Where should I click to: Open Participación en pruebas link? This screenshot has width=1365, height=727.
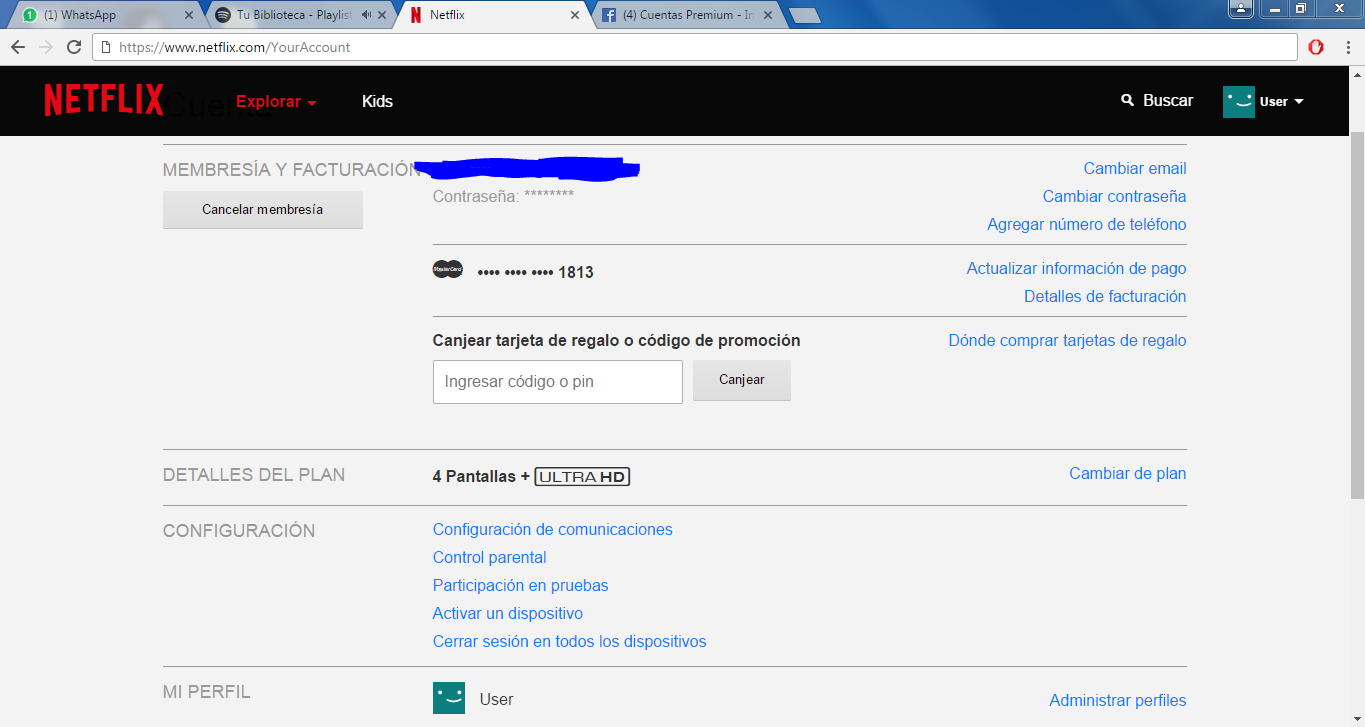(521, 586)
